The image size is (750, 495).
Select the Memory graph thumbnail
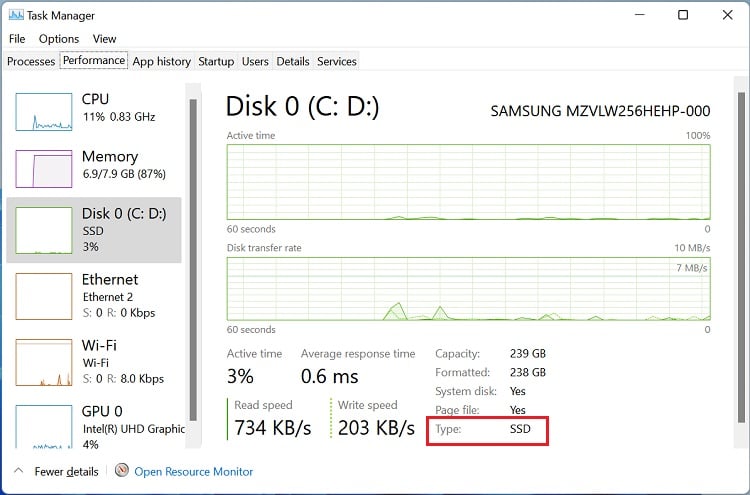44,169
